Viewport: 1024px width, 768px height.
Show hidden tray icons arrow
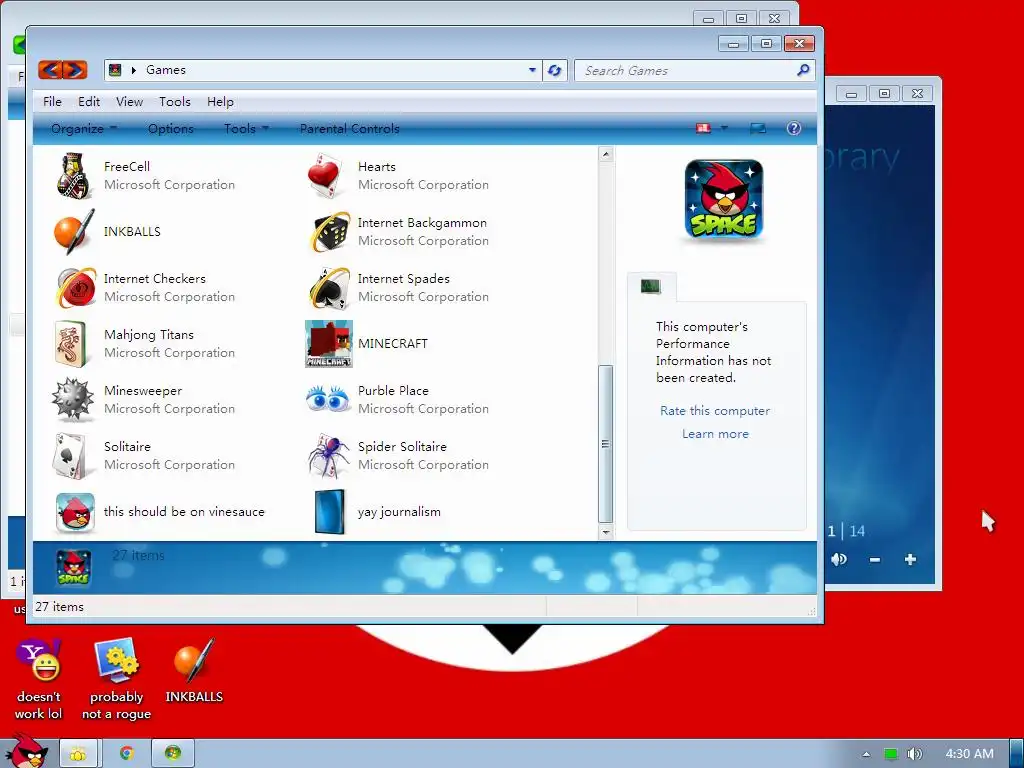866,754
